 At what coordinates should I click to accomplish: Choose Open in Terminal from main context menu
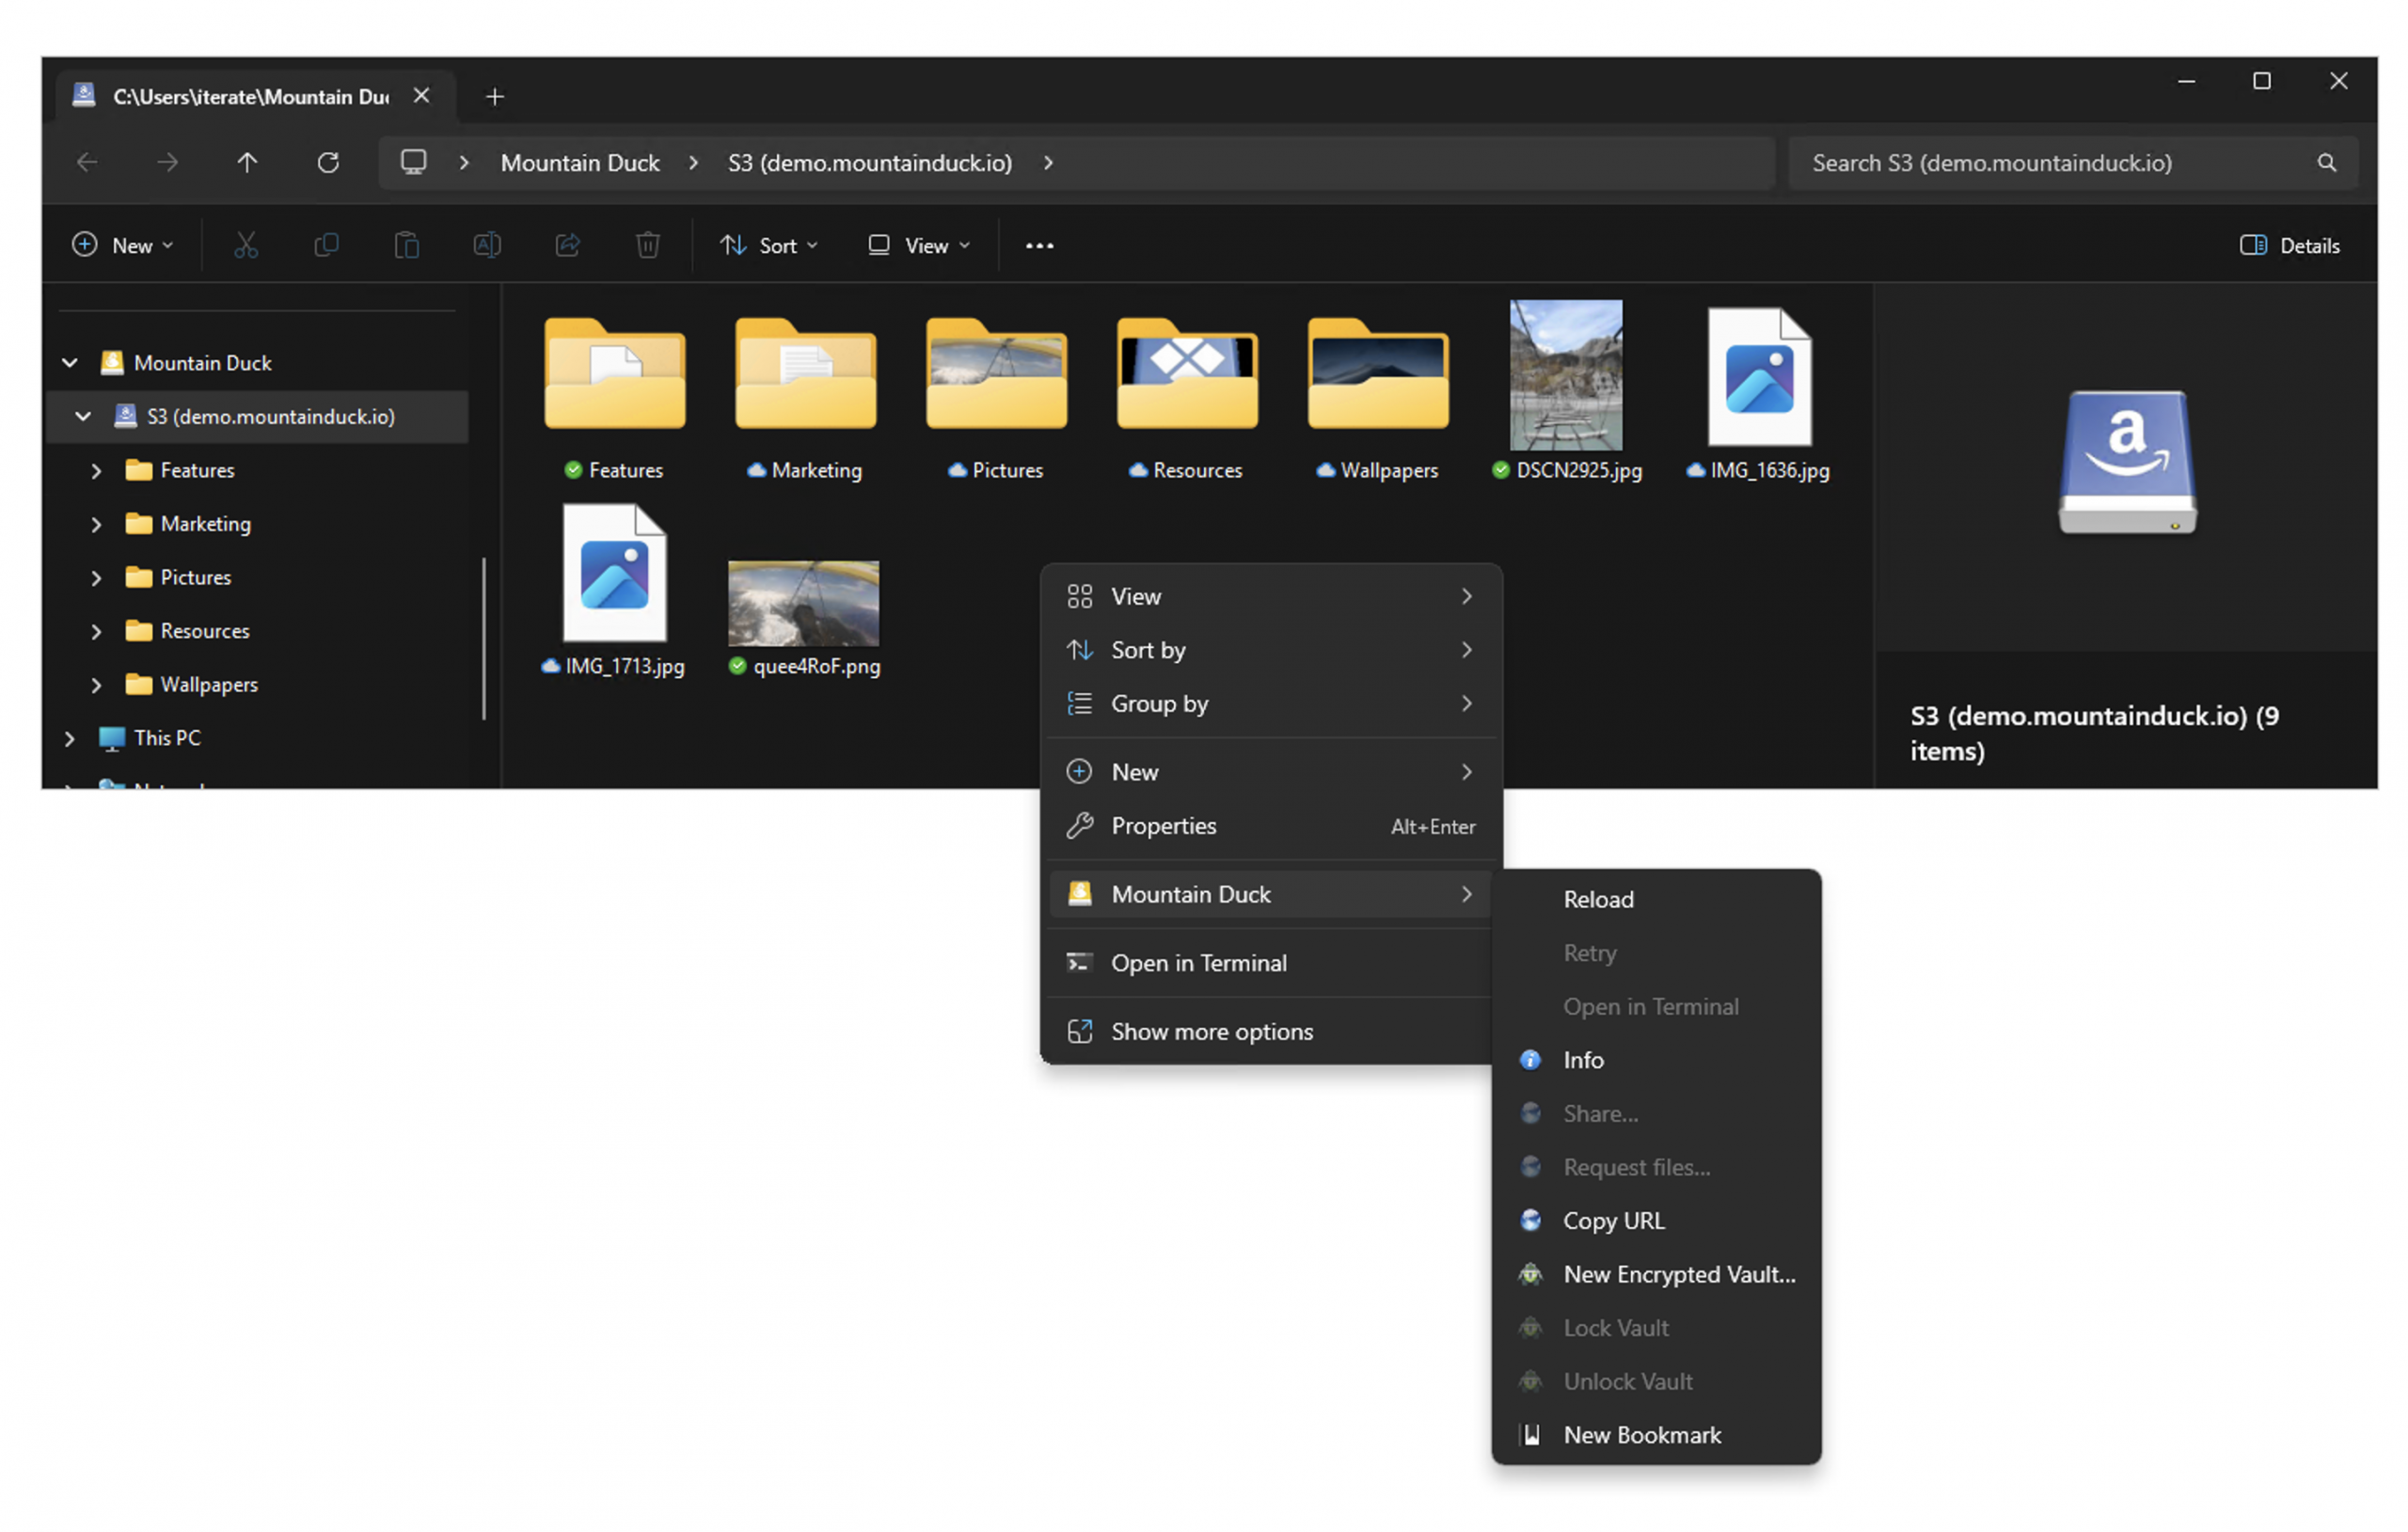pyautogui.click(x=1271, y=963)
